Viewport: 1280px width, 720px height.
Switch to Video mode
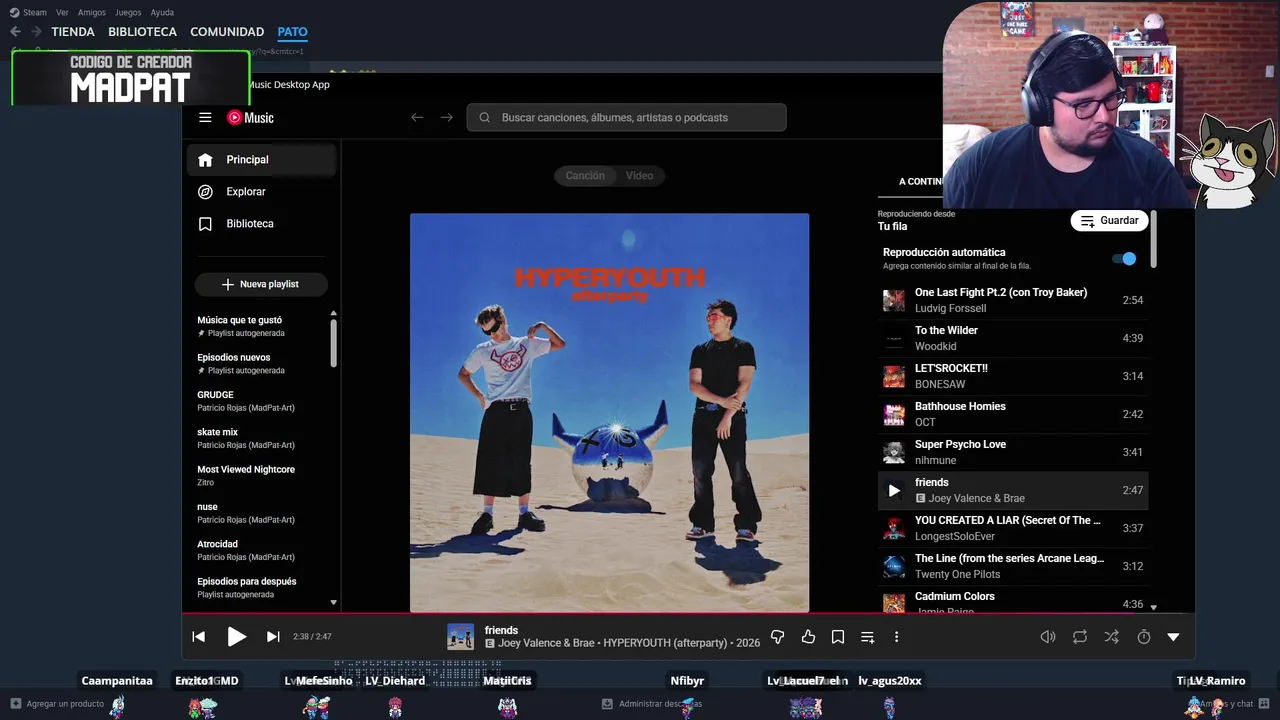tap(640, 175)
